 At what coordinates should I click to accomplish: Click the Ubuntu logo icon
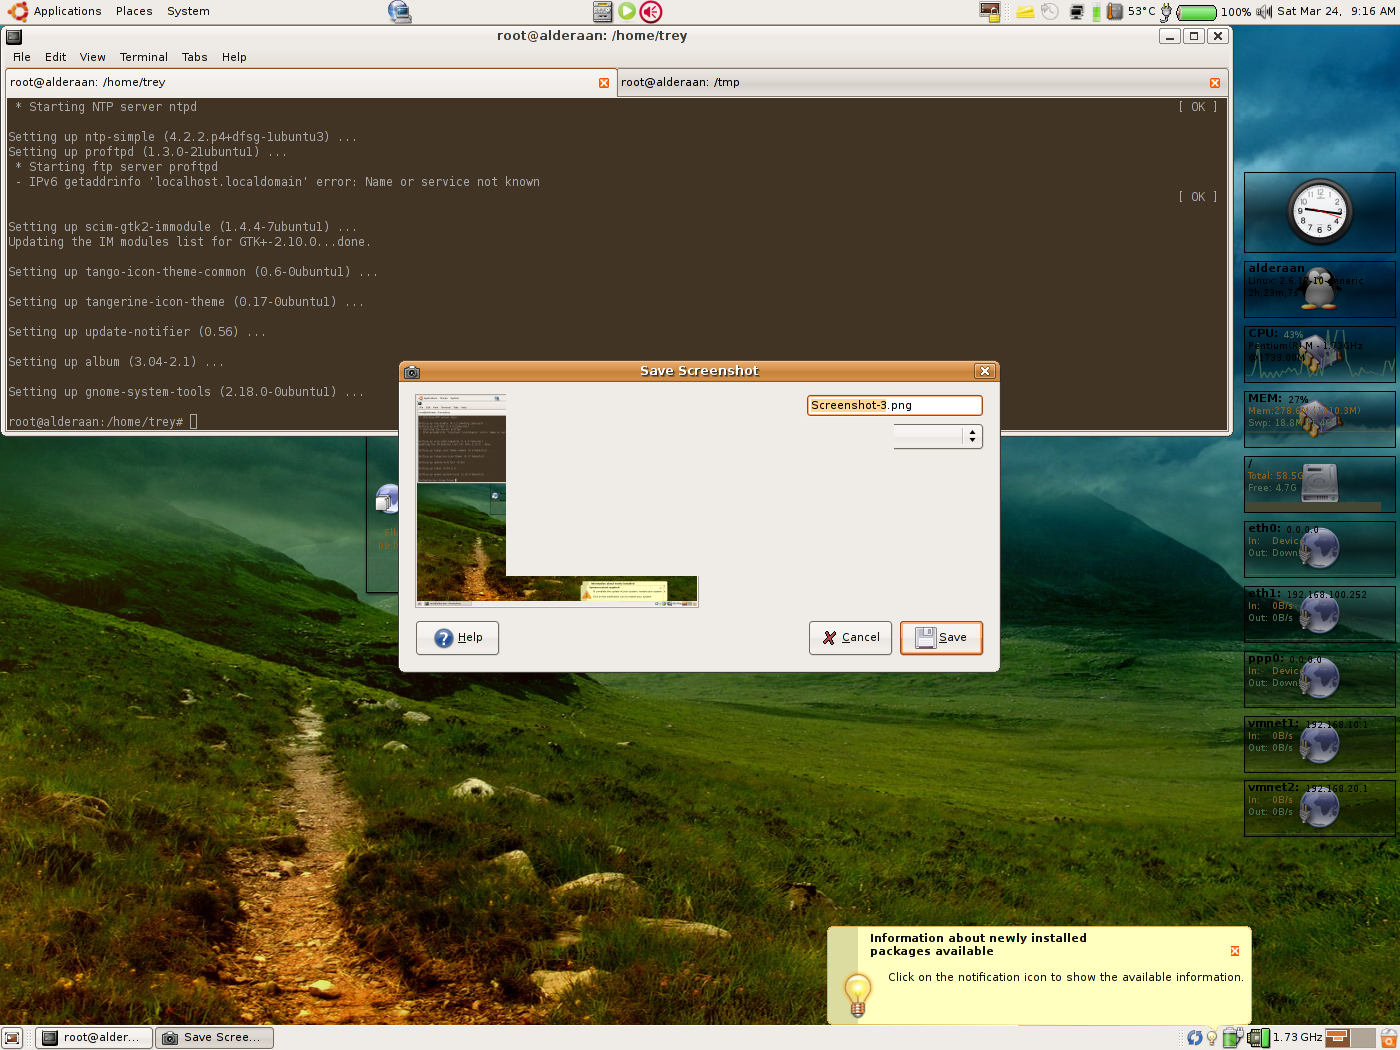click(x=17, y=11)
